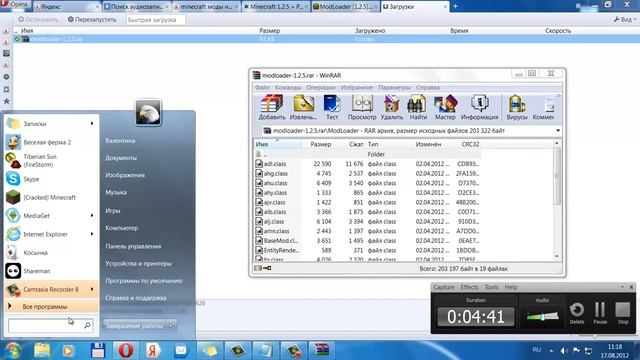The height and width of the screenshot is (360, 640).
Task: Launch Skype from the Start menu
Action: coord(51,179)
